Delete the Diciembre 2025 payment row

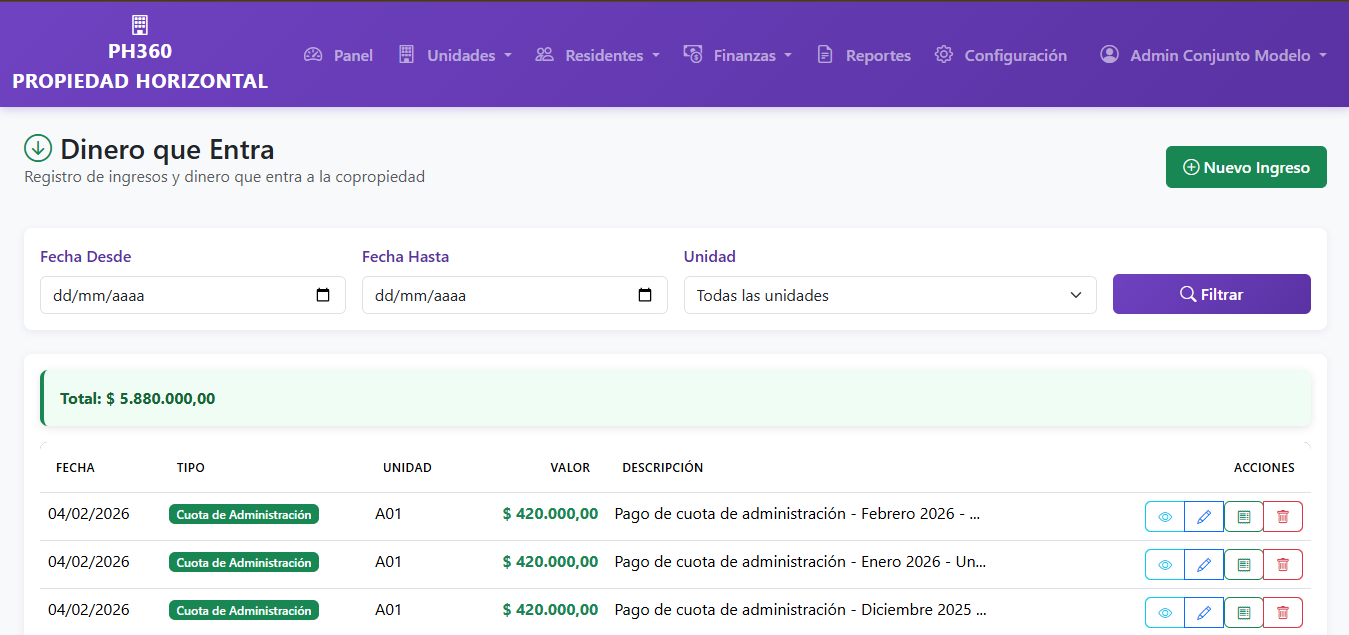1283,613
